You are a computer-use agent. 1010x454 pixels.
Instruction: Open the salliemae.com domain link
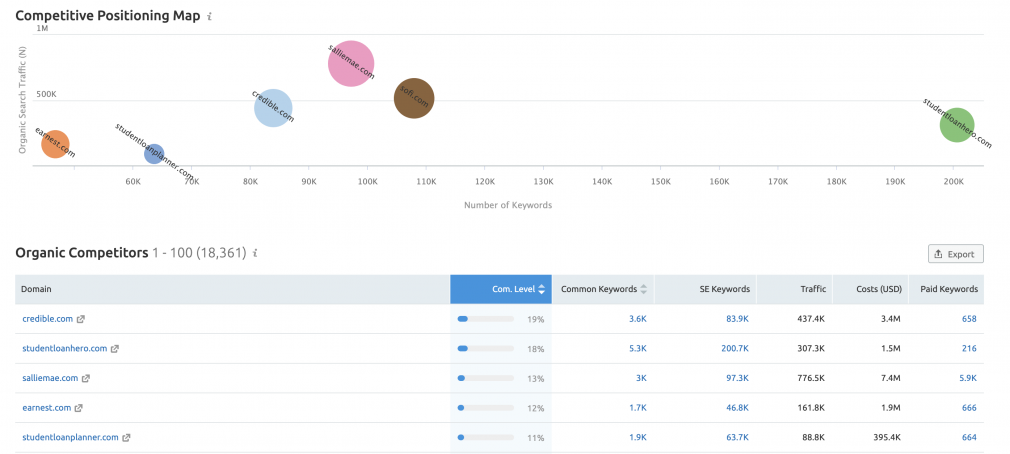click(x=50, y=378)
